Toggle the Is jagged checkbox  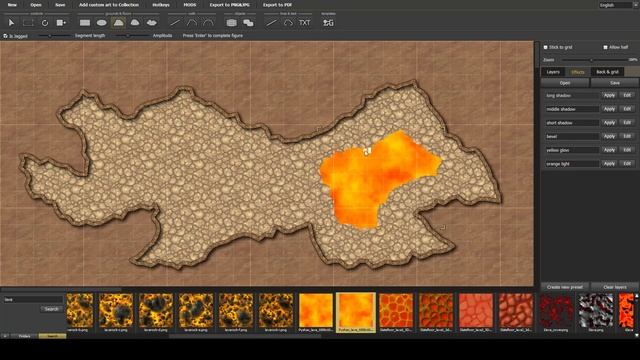(x=5, y=36)
